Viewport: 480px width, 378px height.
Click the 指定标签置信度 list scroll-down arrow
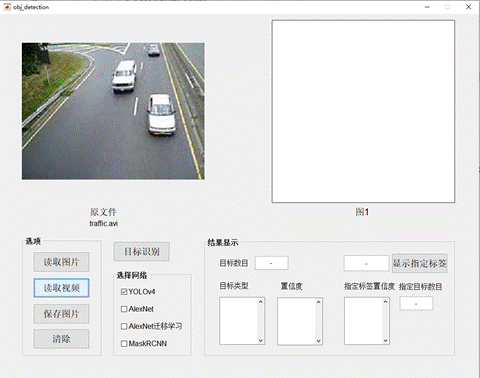click(385, 341)
